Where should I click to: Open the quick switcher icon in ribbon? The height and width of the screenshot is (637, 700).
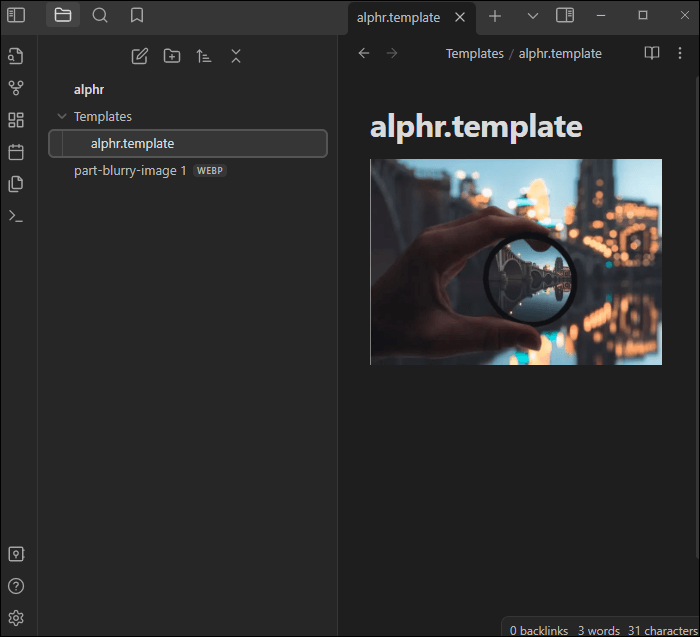coord(16,56)
